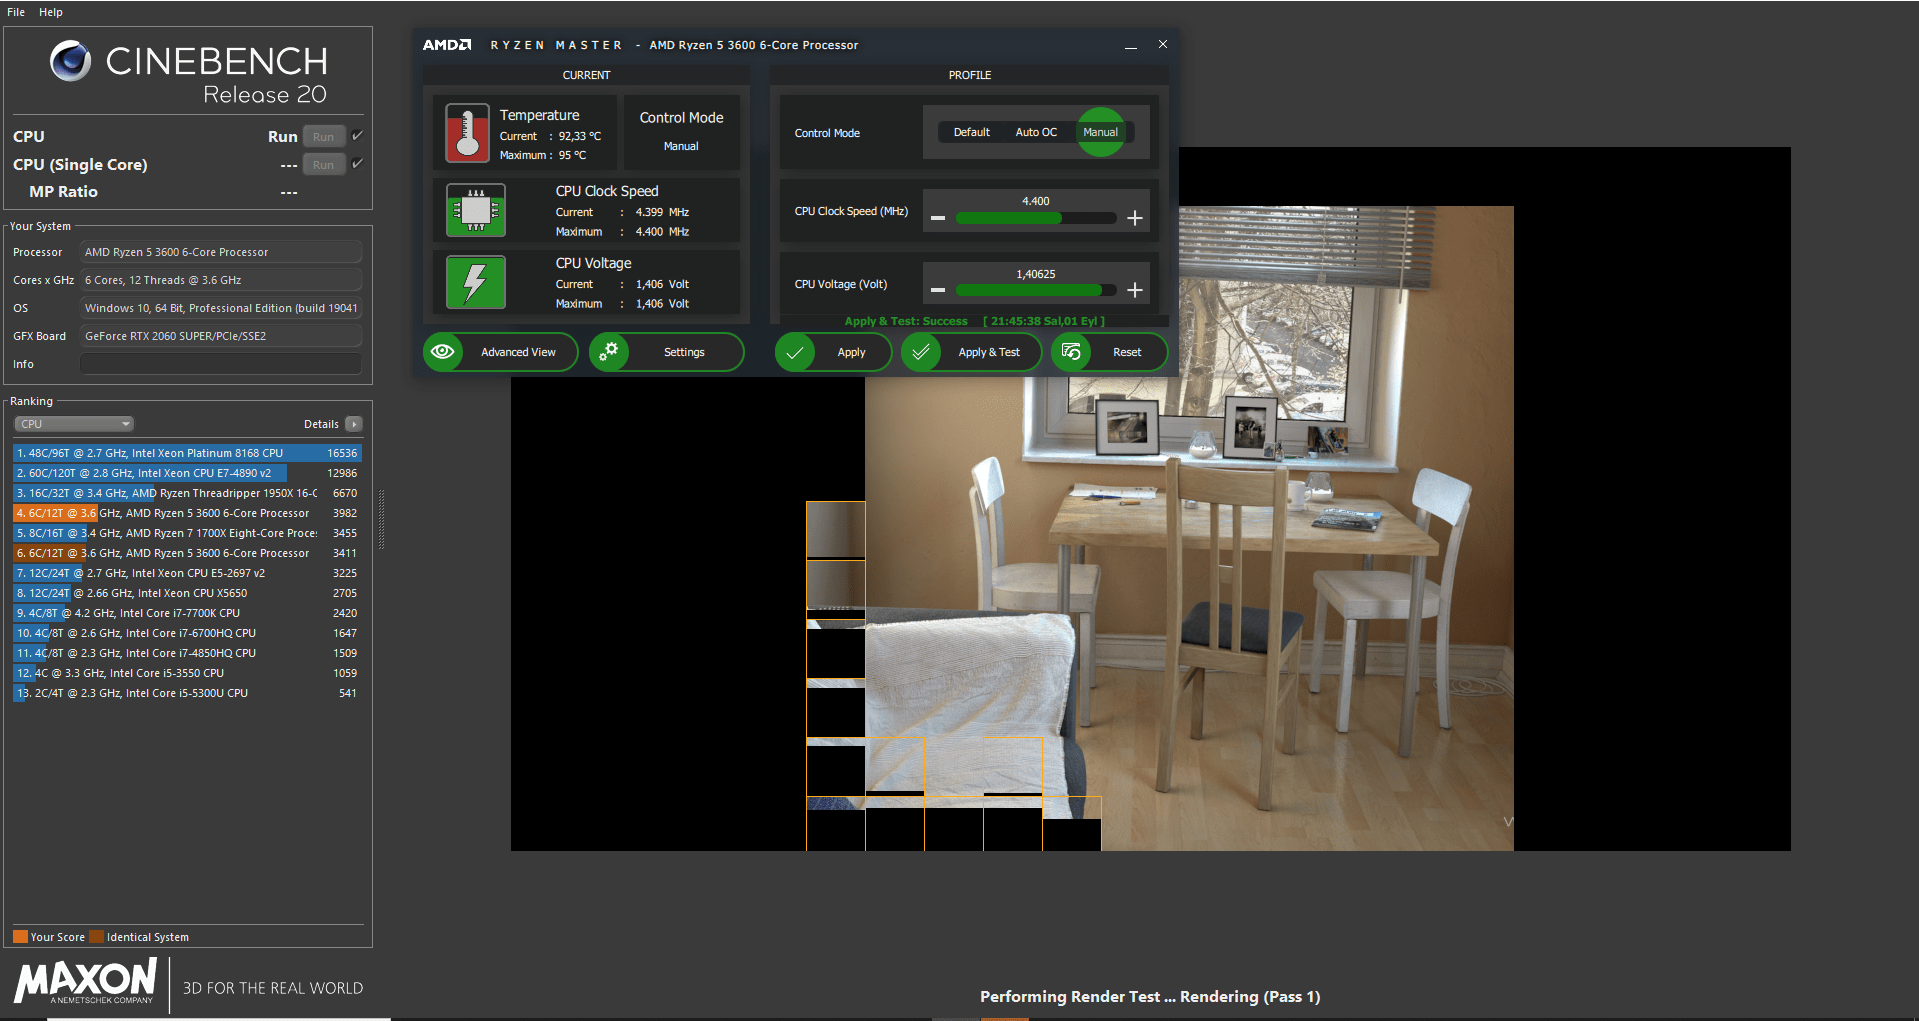This screenshot has height=1021, width=1919.
Task: Click the Apply button
Action: tap(833, 352)
